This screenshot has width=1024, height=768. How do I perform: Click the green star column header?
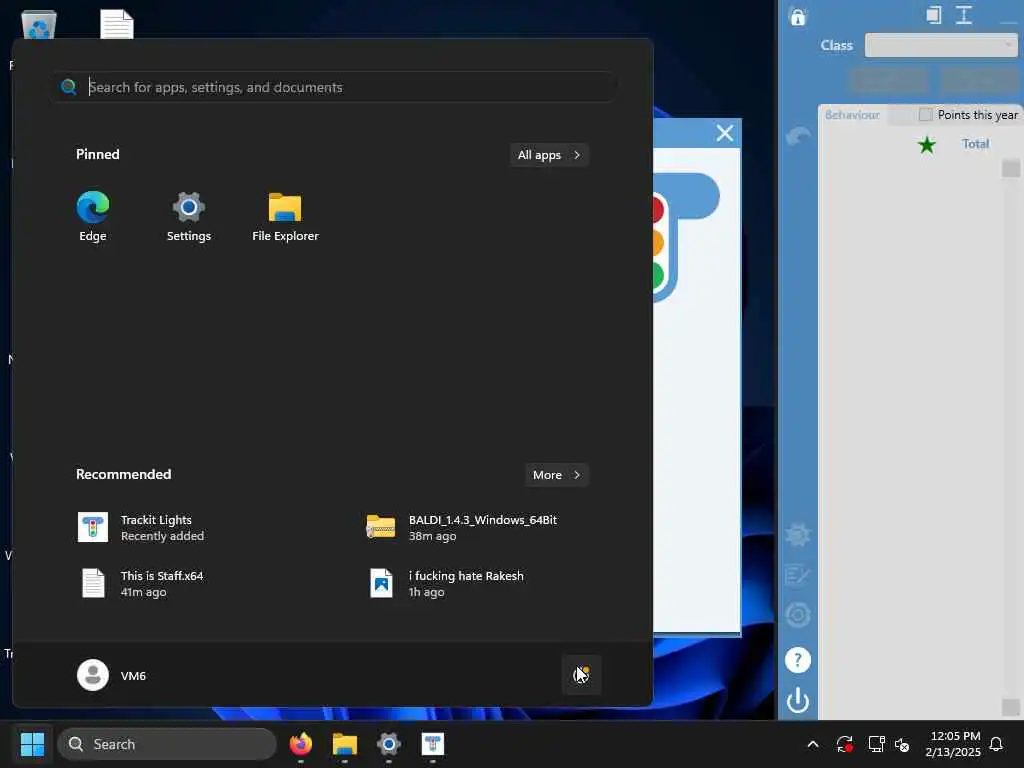coord(926,144)
